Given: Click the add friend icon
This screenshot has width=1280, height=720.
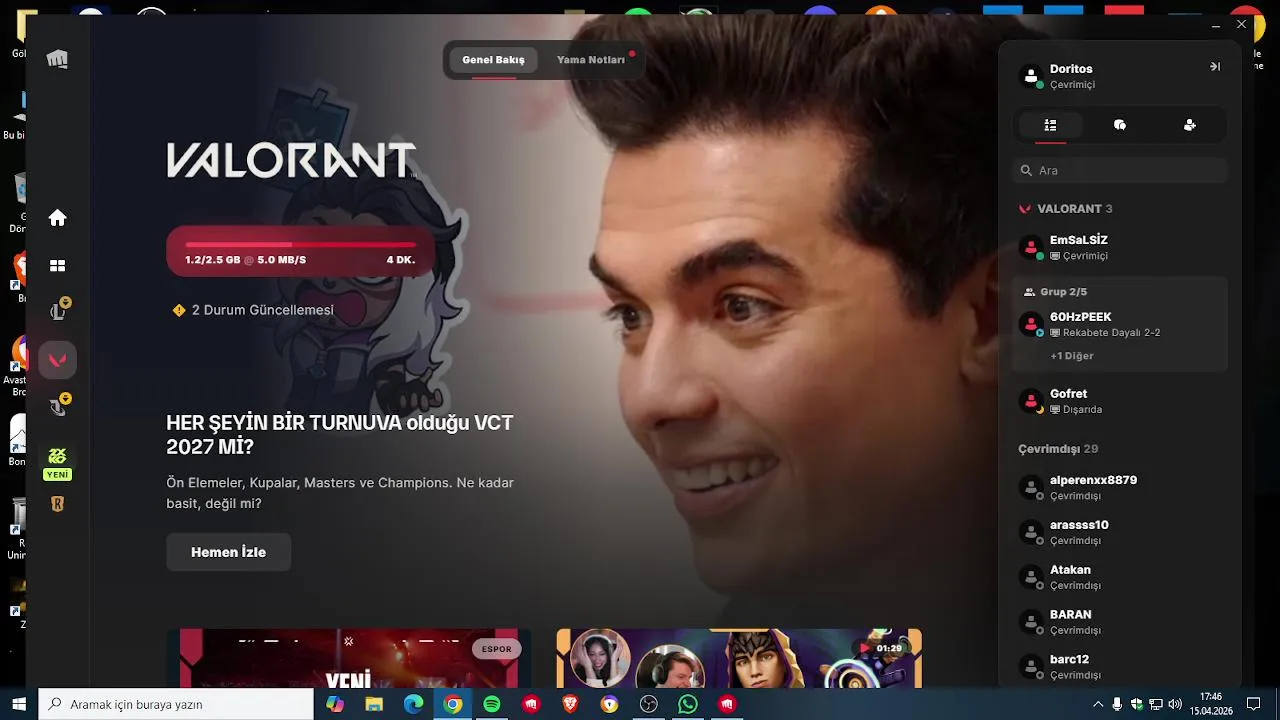Looking at the screenshot, I should point(1190,125).
